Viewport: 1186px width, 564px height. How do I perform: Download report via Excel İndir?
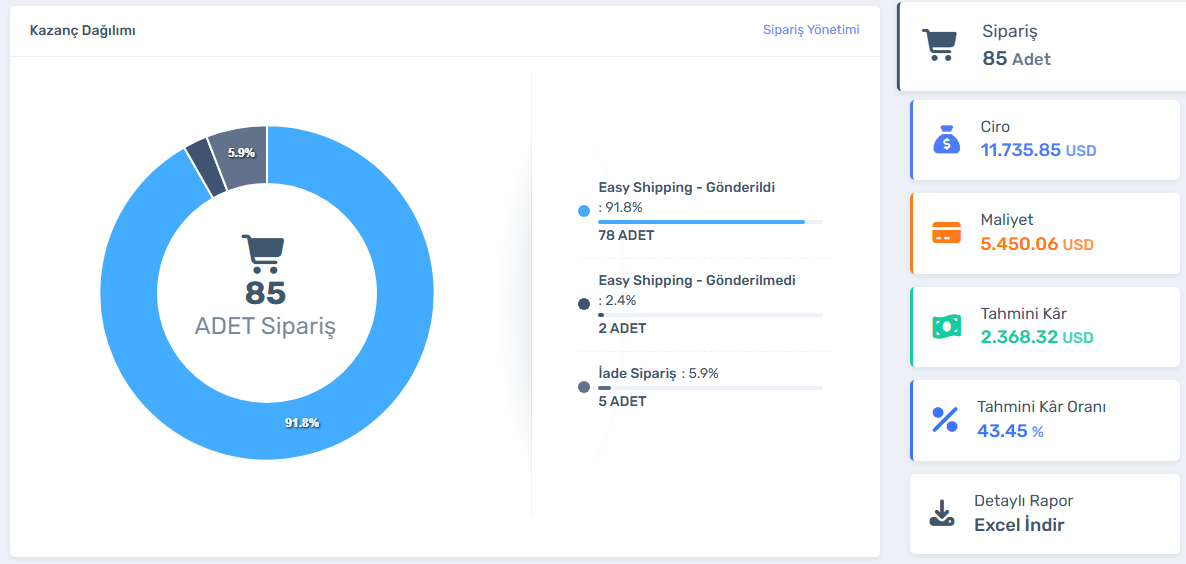pos(1019,525)
